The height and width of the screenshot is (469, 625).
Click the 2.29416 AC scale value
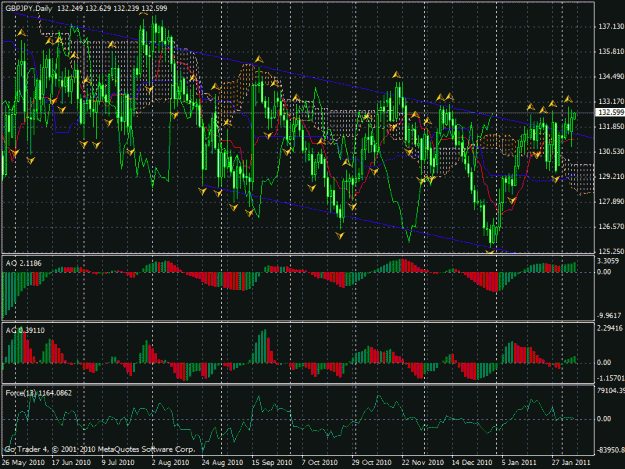(610, 328)
